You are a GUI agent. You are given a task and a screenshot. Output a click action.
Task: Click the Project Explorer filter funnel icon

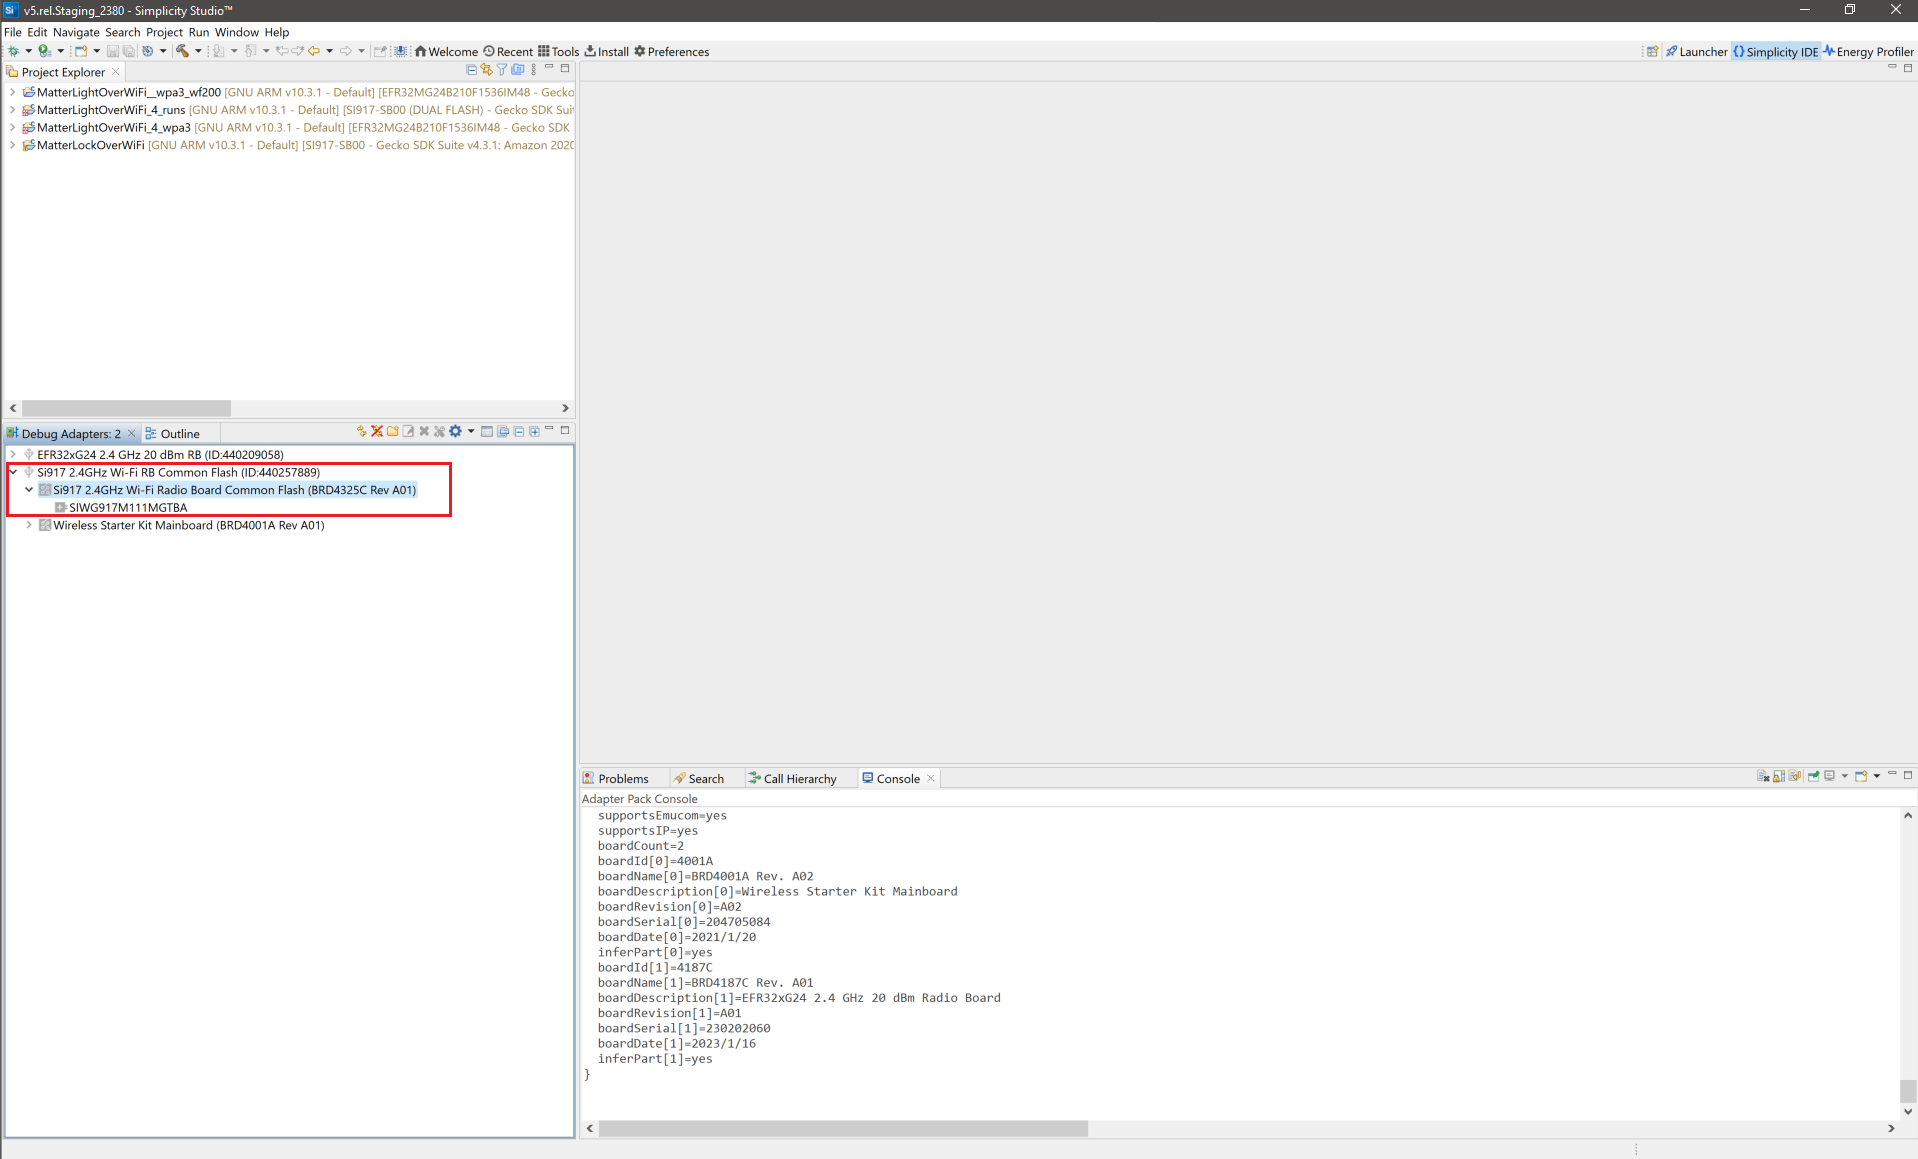pyautogui.click(x=502, y=70)
